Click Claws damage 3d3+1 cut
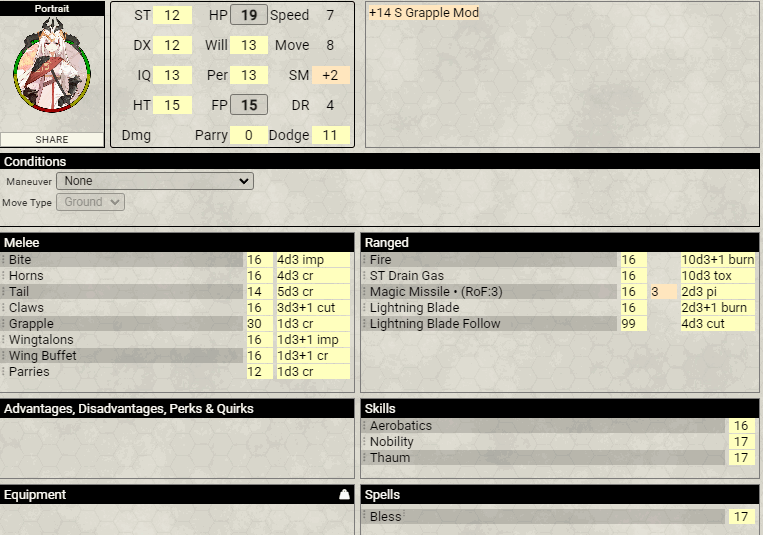This screenshot has height=535, width=763. pos(313,308)
